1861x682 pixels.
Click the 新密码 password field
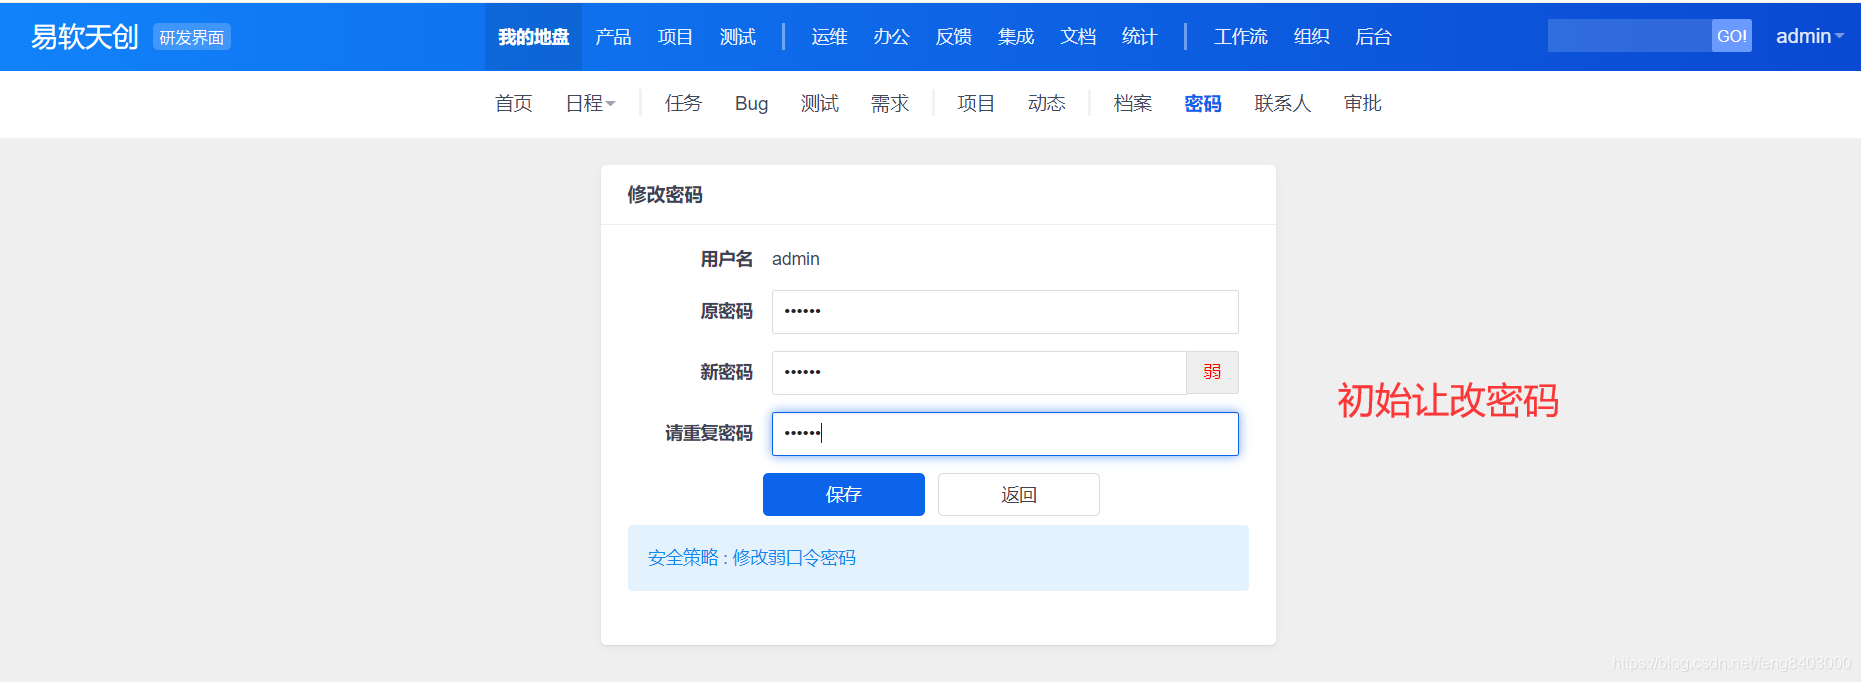pos(979,373)
